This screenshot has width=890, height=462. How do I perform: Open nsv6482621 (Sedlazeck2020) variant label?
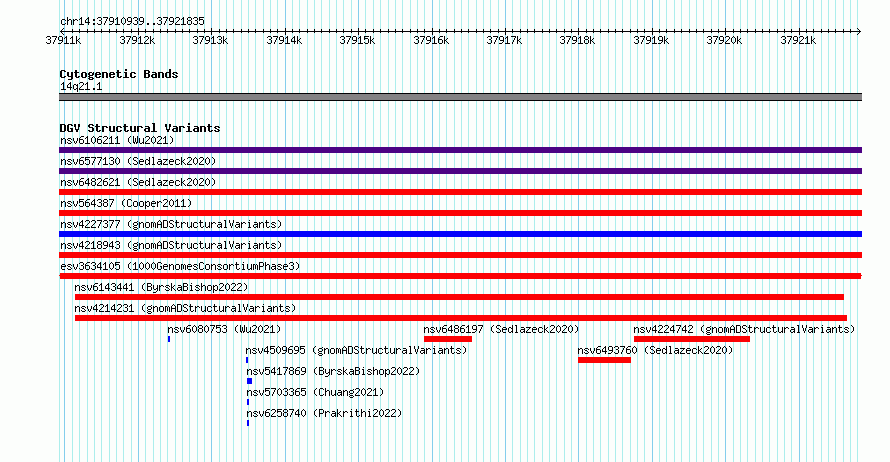(x=138, y=182)
